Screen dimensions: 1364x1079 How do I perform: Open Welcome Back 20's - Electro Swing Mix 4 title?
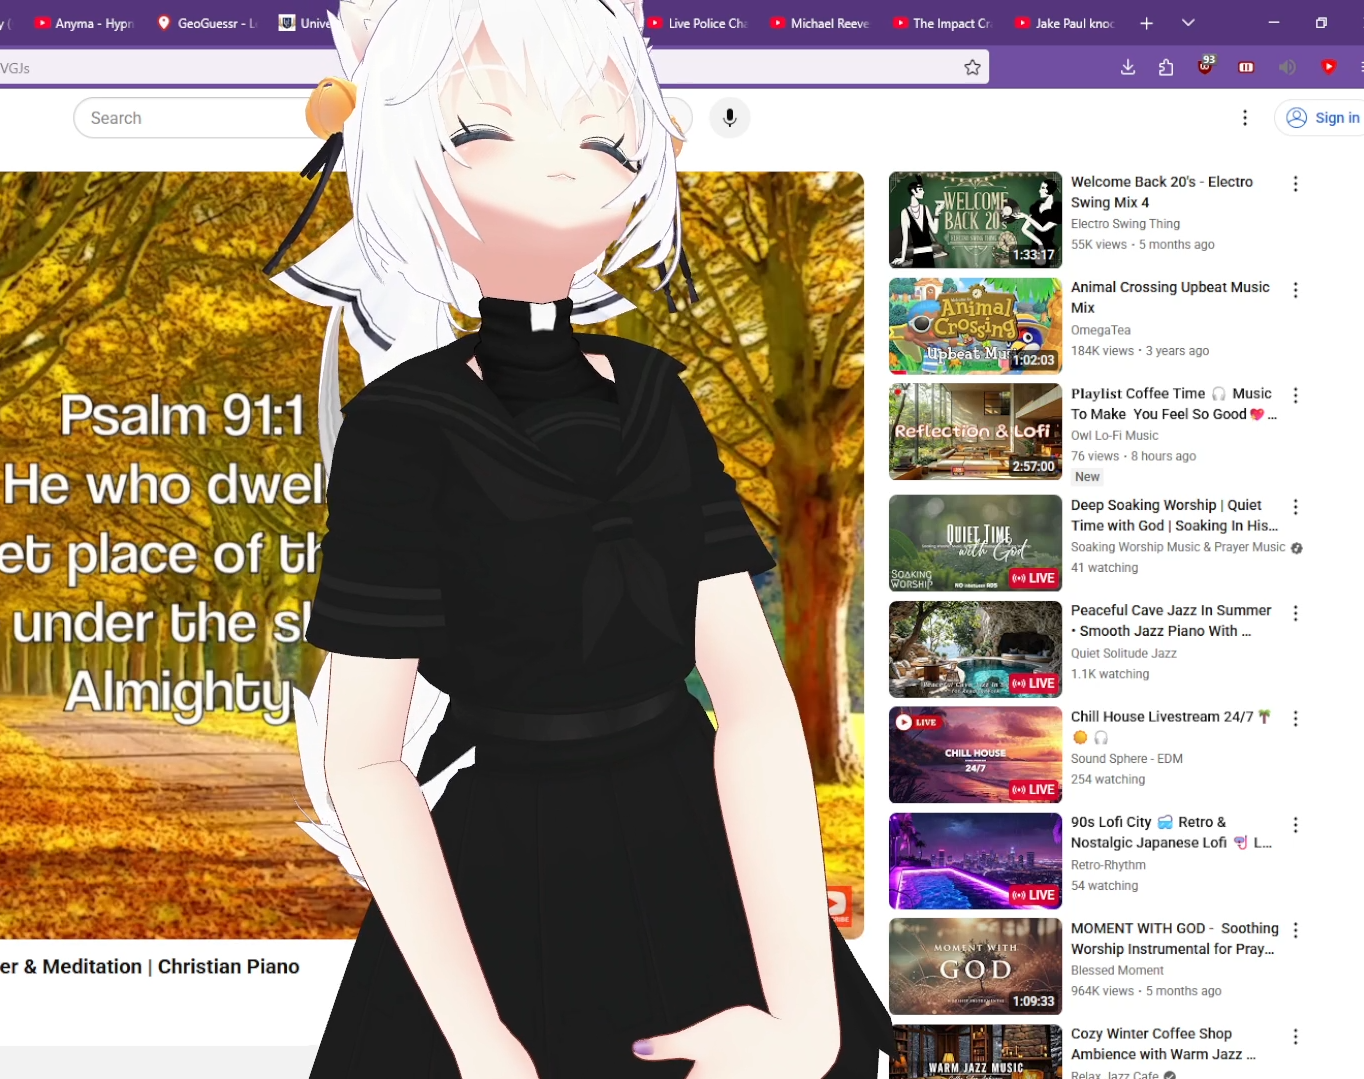point(1162,192)
